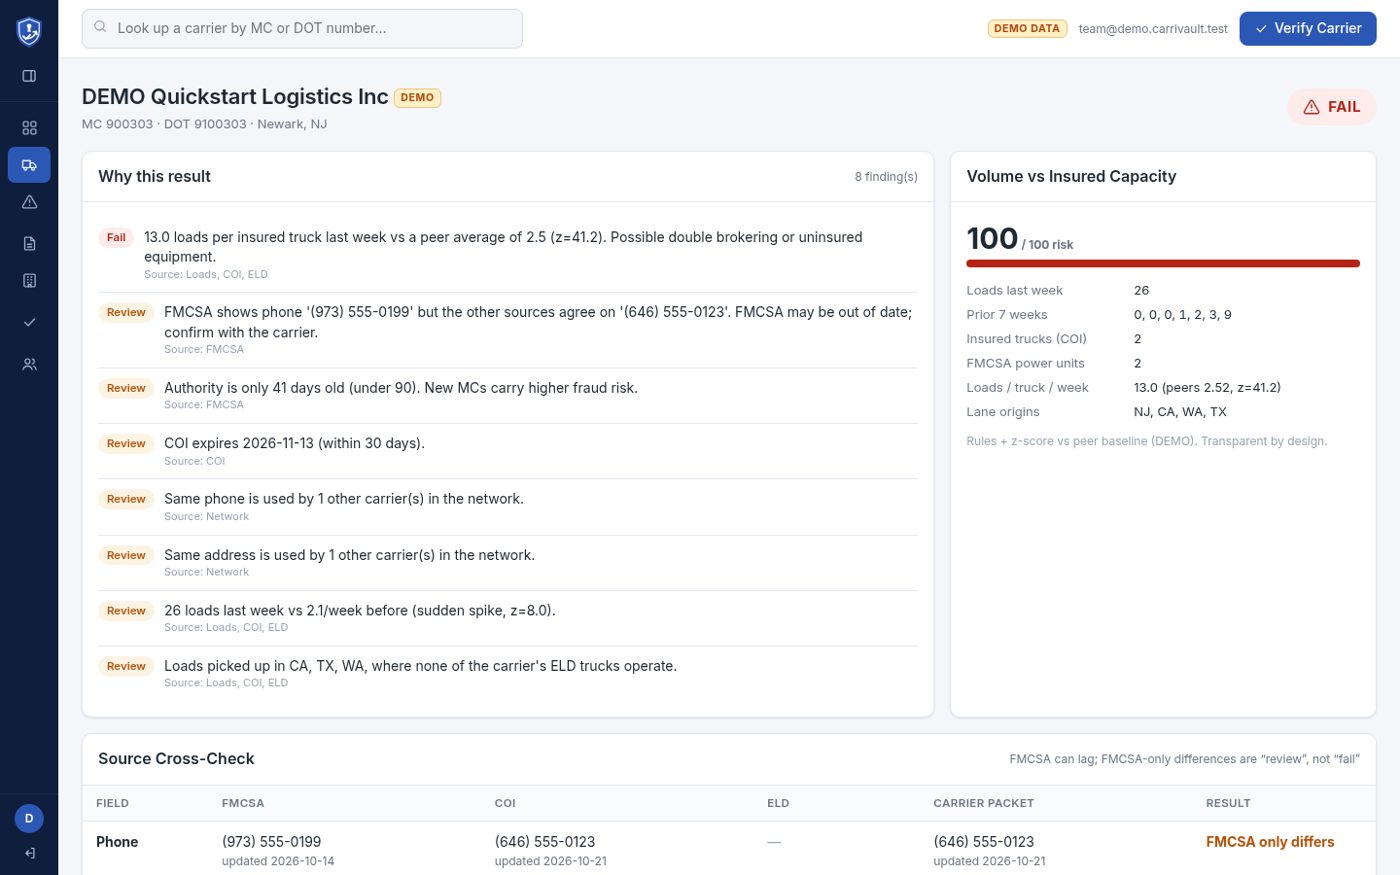Click the DEMO tag beside carrier name
Image resolution: width=1400 pixels, height=875 pixels.
pyautogui.click(x=417, y=97)
